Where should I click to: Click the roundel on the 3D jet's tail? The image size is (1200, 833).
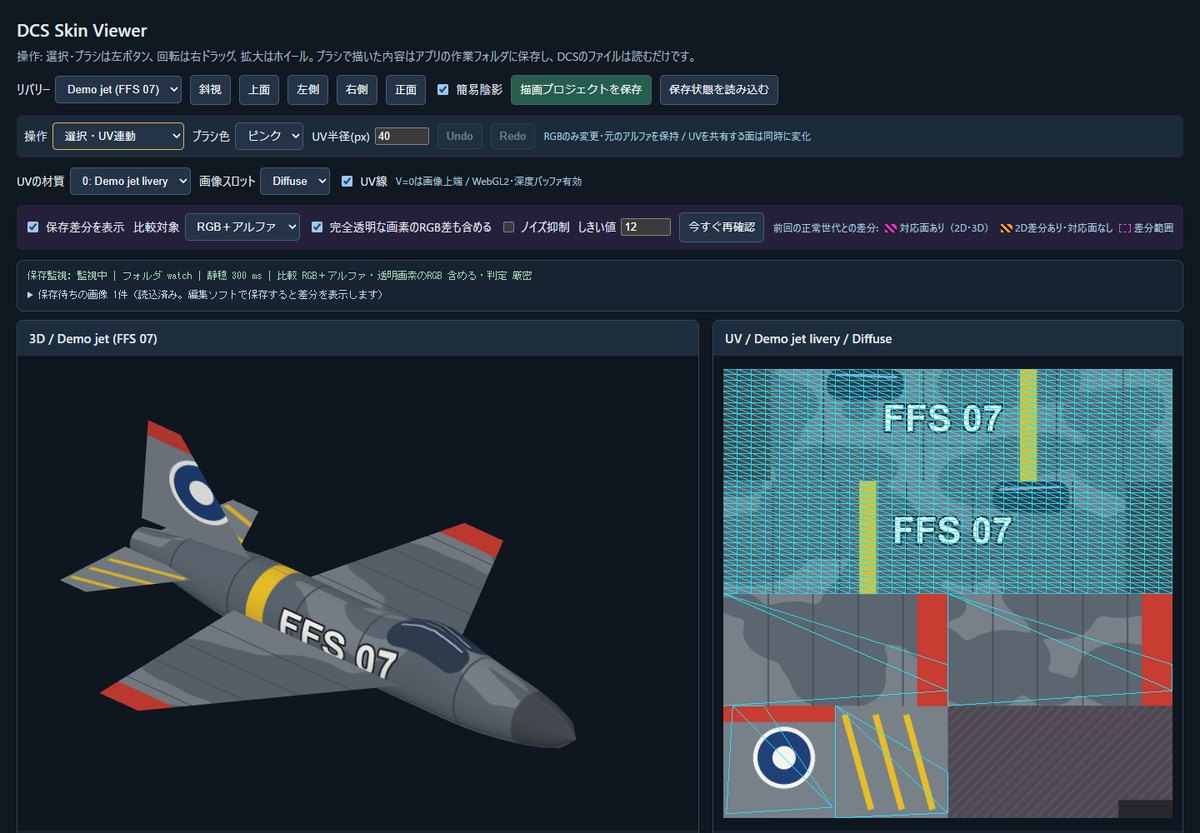pyautogui.click(x=199, y=492)
